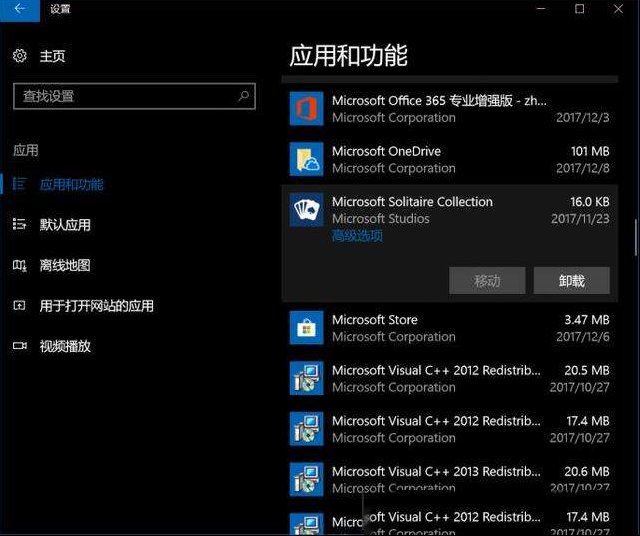Click the app list vertical scrollbar
The image size is (640, 536).
635,238
